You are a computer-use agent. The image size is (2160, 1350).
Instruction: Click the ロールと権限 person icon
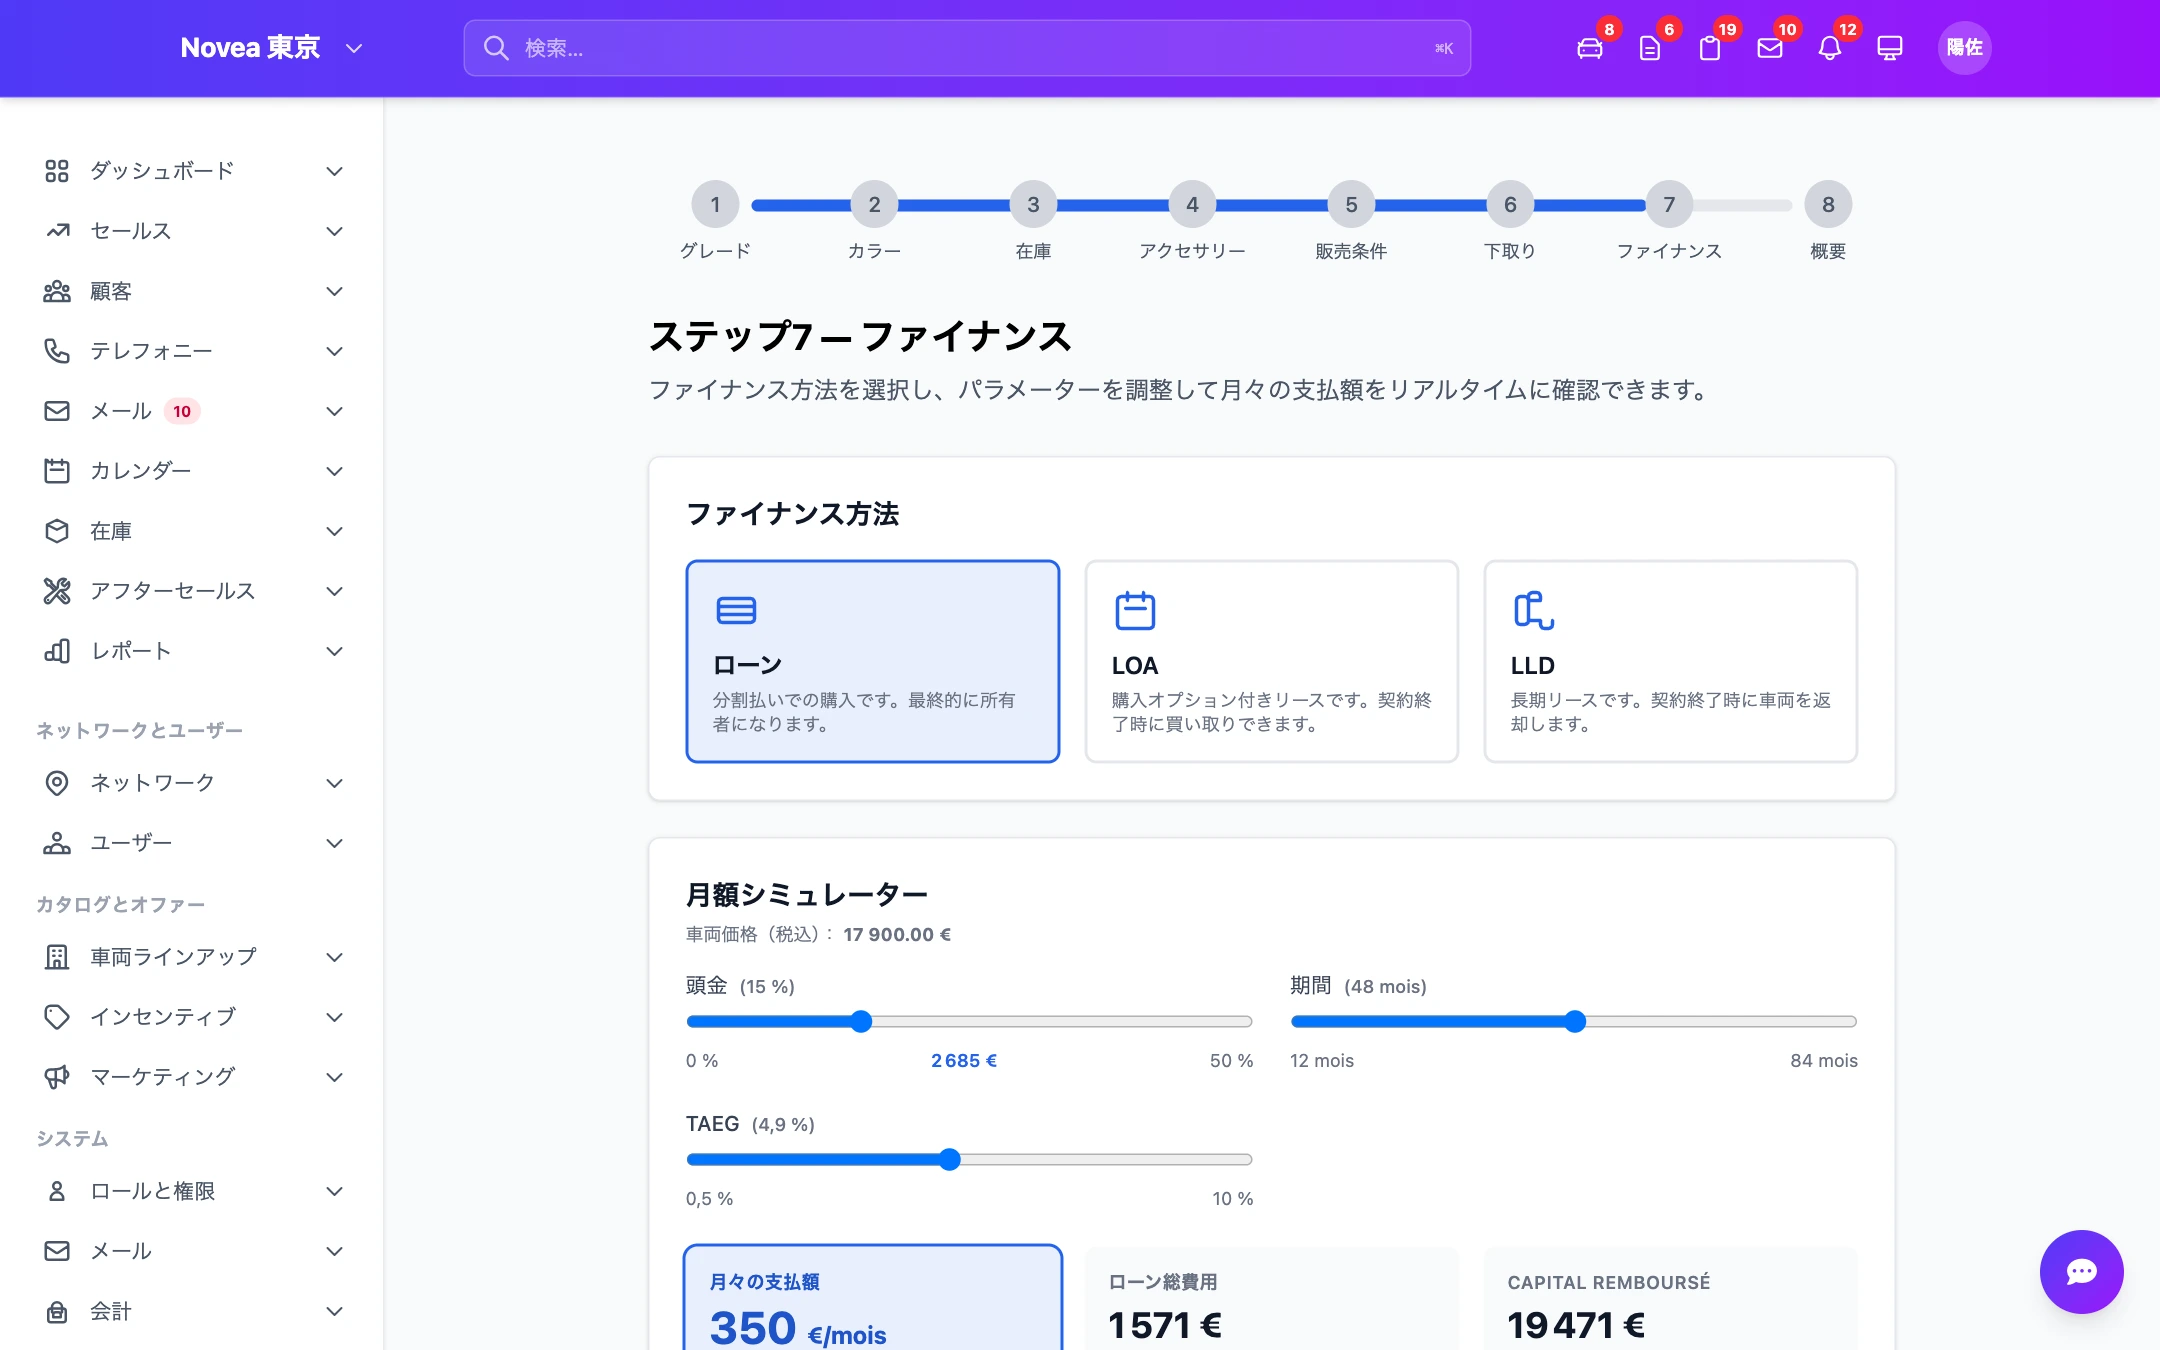click(x=57, y=1191)
